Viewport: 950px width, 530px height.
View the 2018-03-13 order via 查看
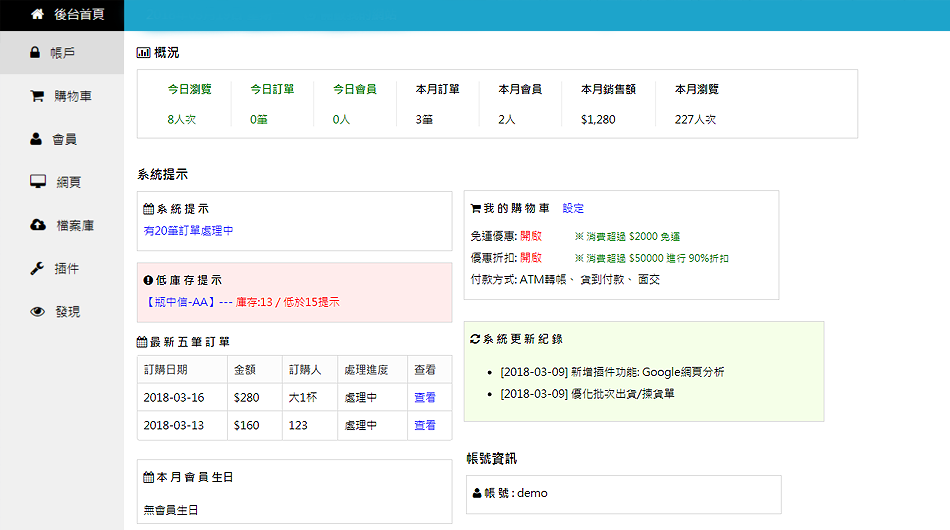click(425, 425)
